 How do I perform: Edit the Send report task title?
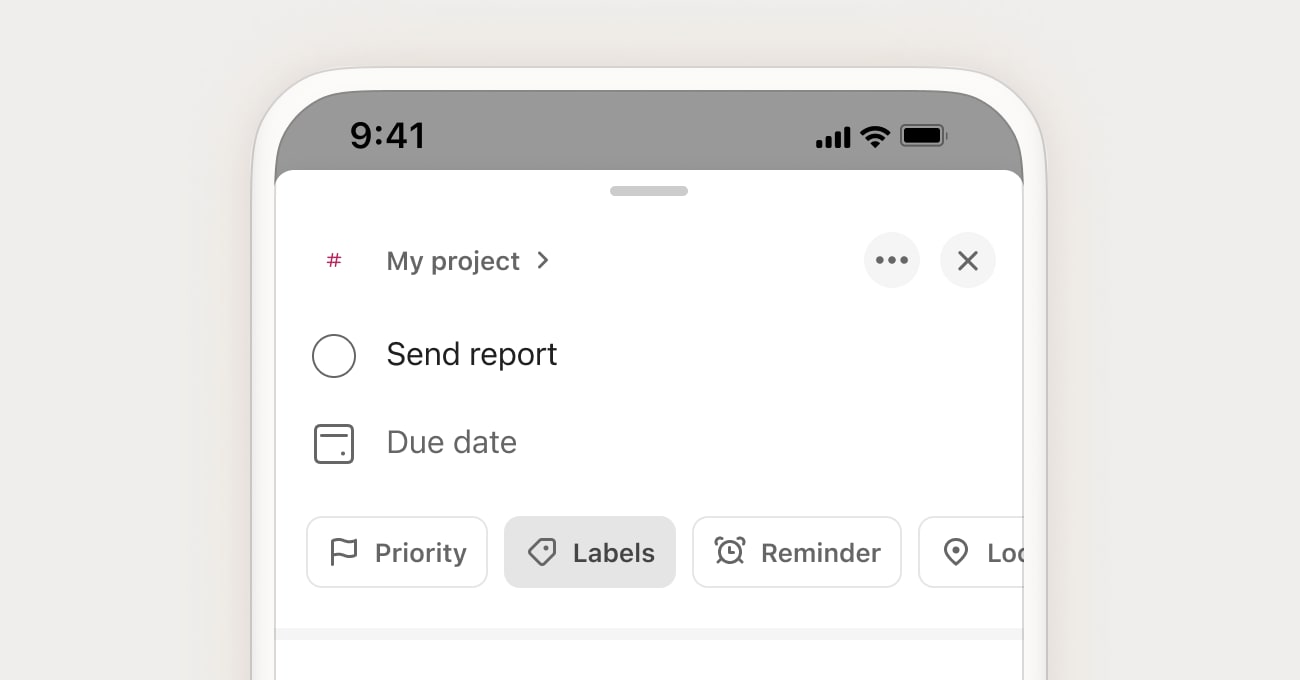(x=472, y=355)
